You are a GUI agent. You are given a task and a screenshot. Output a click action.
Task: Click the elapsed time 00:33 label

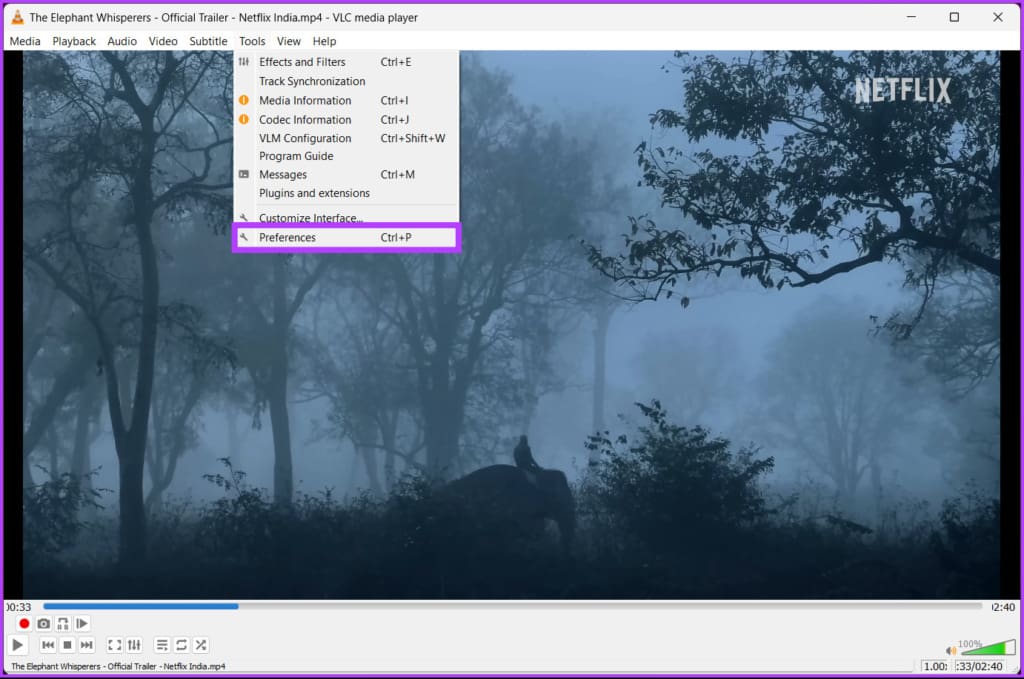click(x=19, y=607)
